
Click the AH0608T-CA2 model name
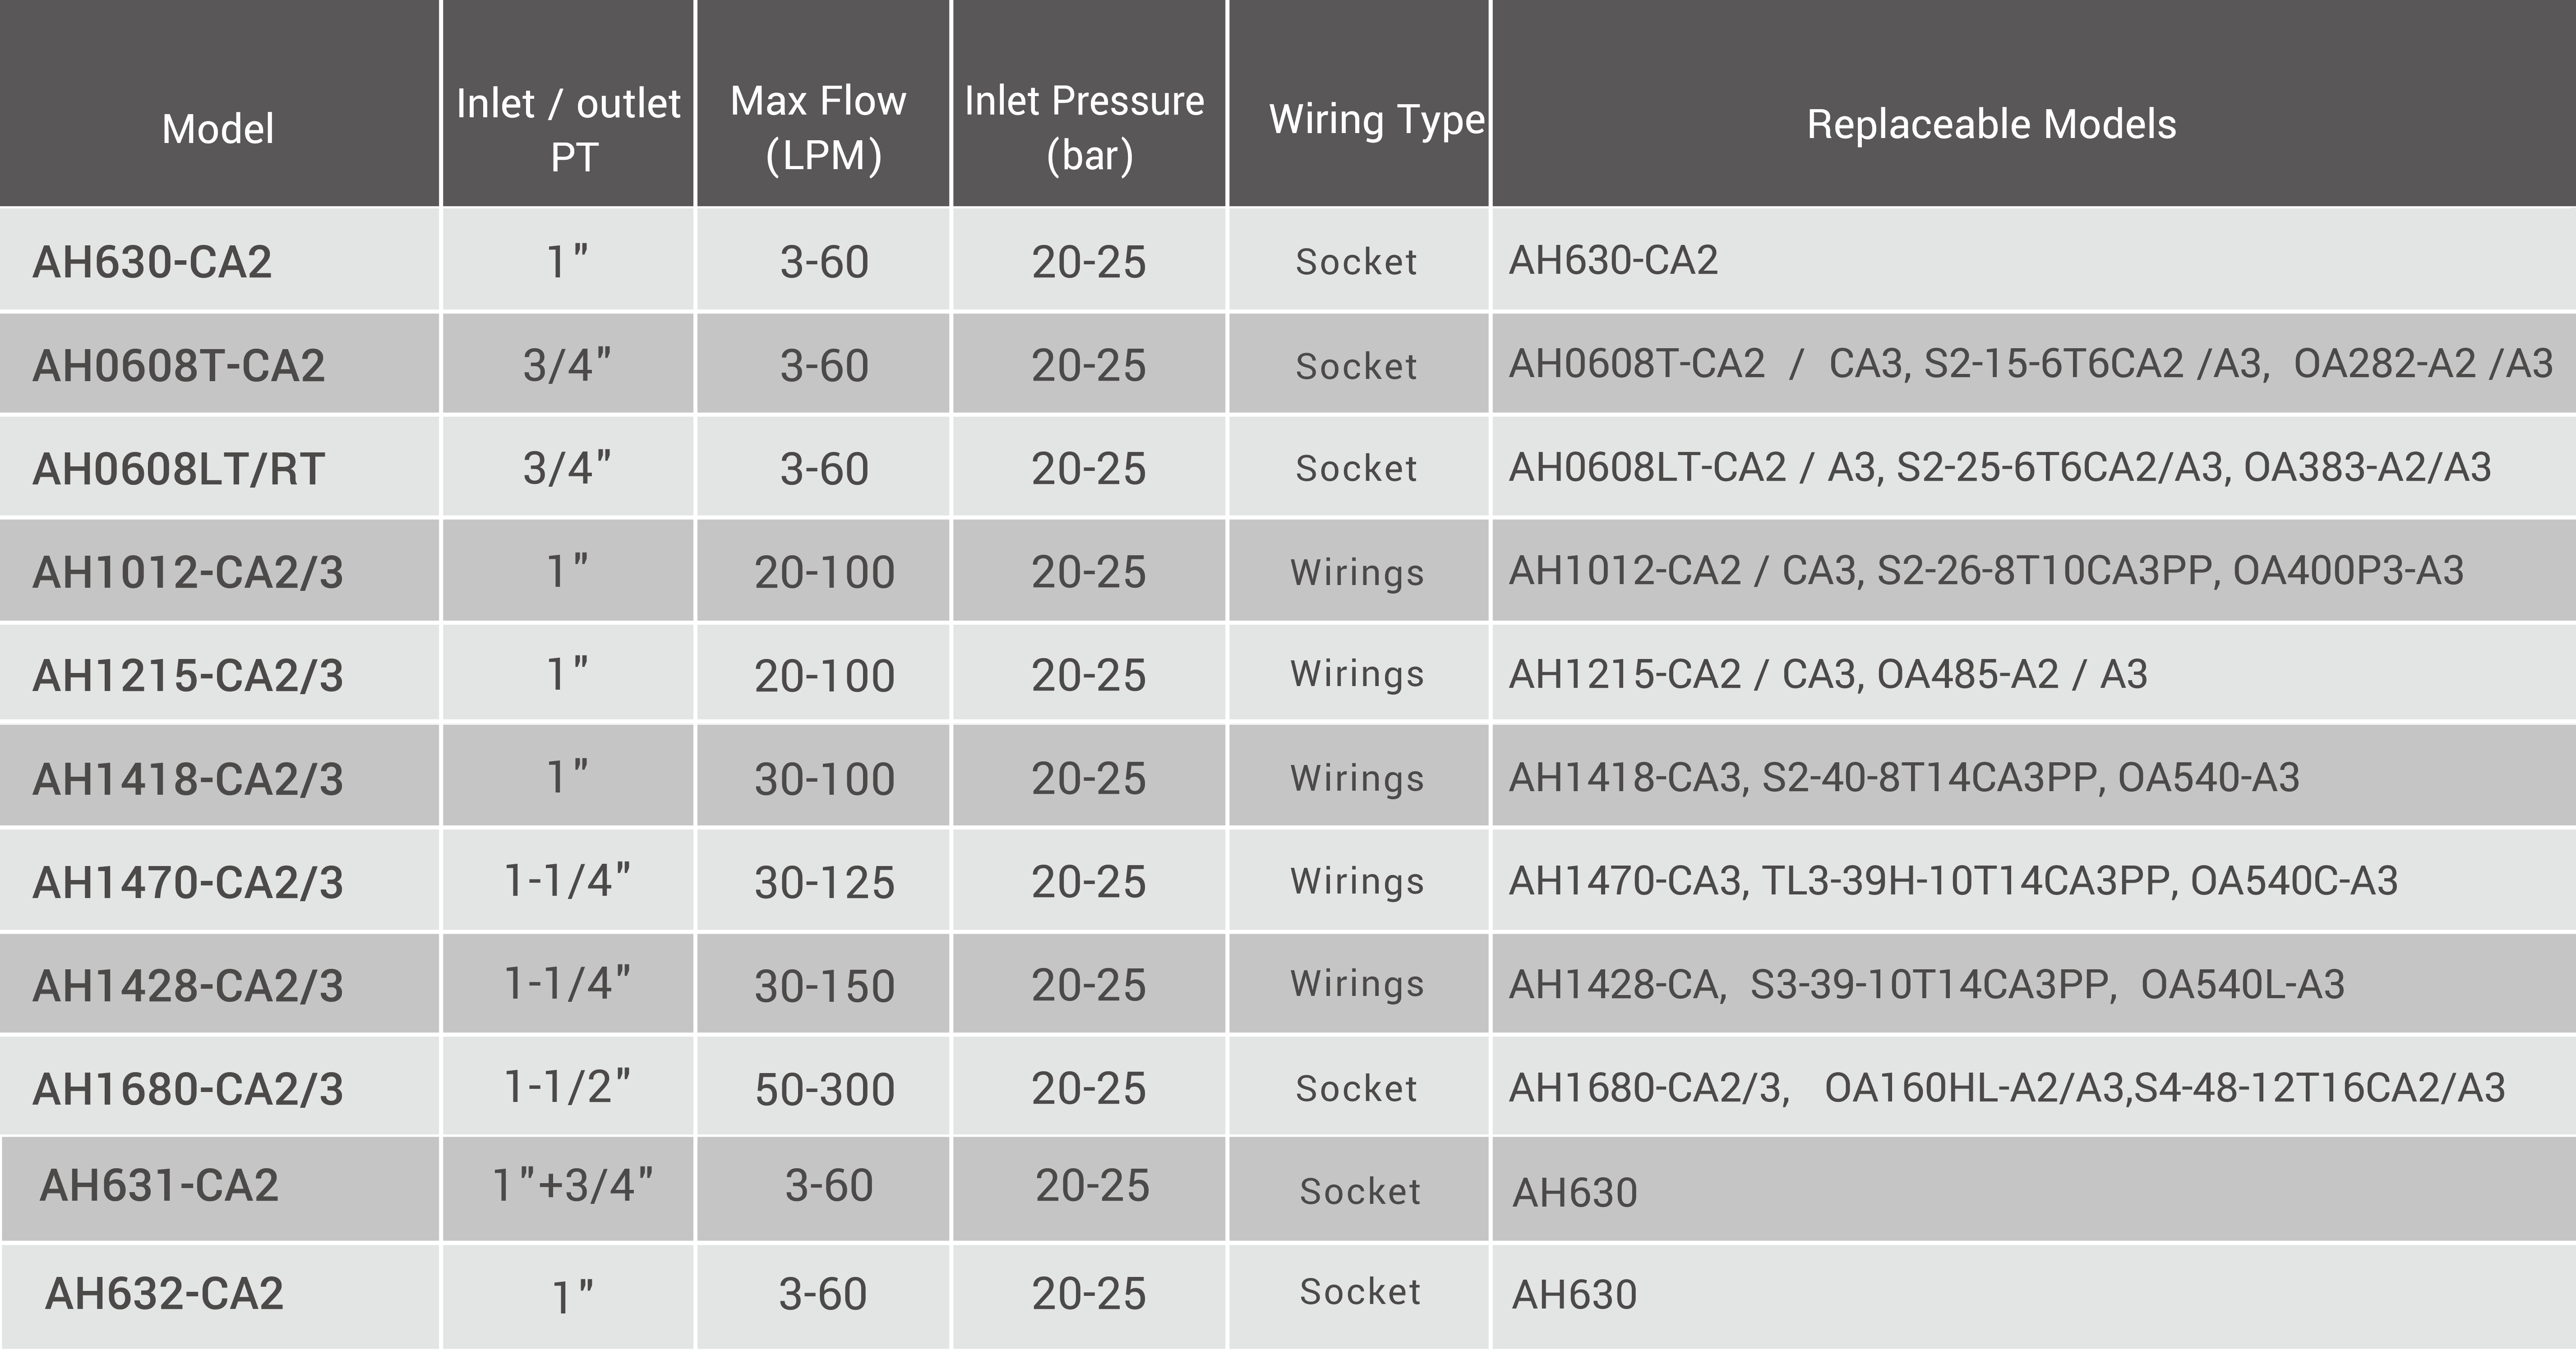point(179,366)
